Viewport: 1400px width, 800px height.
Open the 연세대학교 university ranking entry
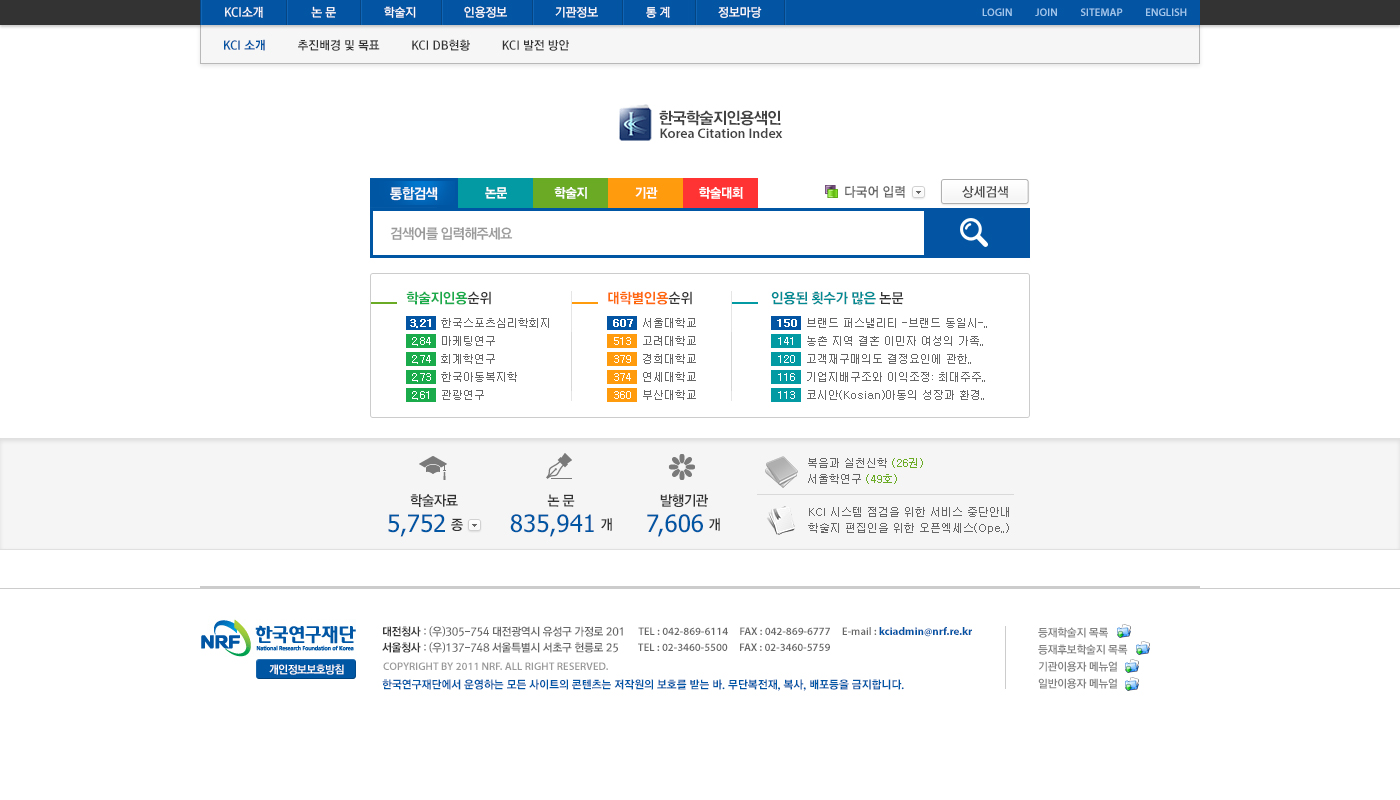point(669,377)
